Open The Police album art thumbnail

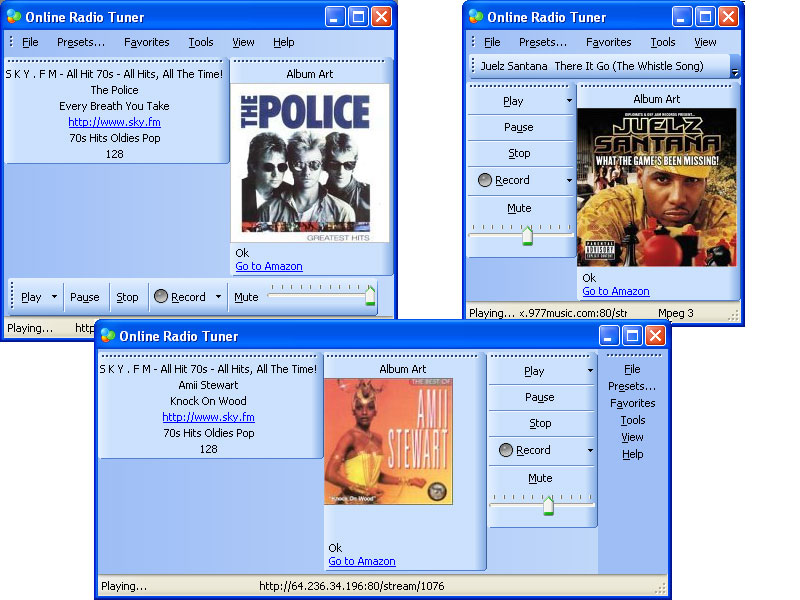(x=310, y=163)
